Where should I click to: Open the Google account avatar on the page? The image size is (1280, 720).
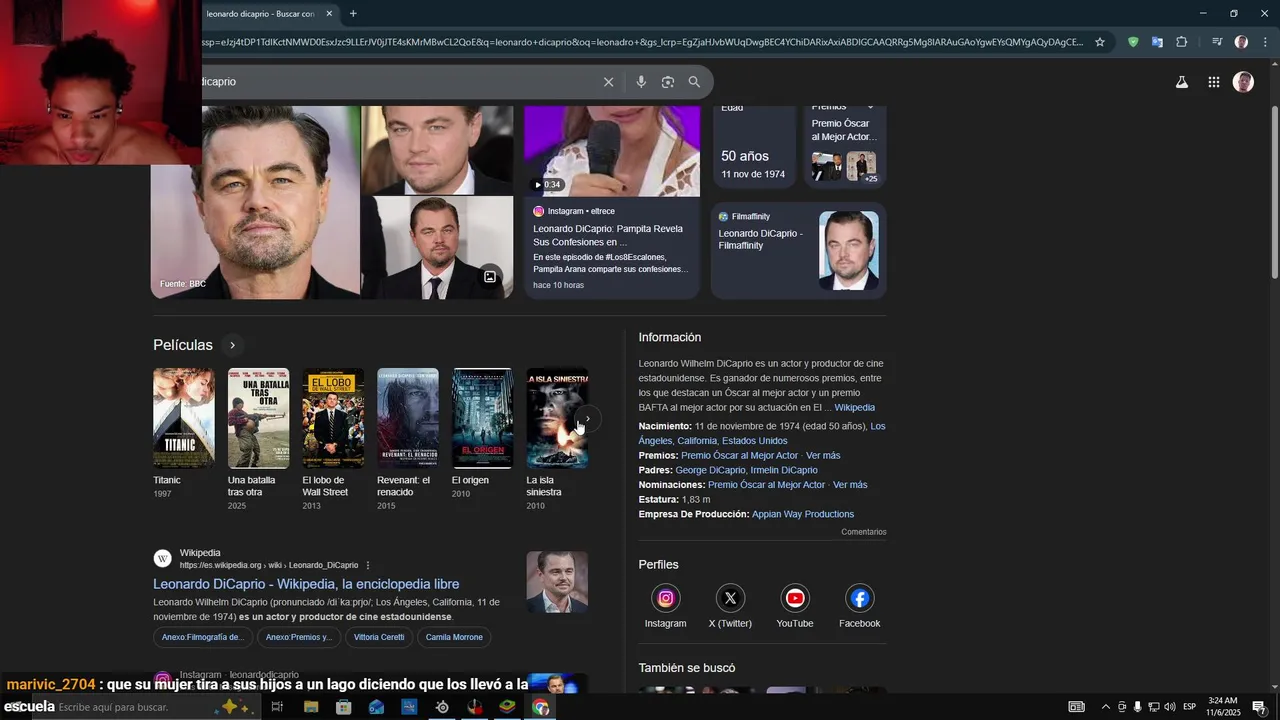(1243, 82)
